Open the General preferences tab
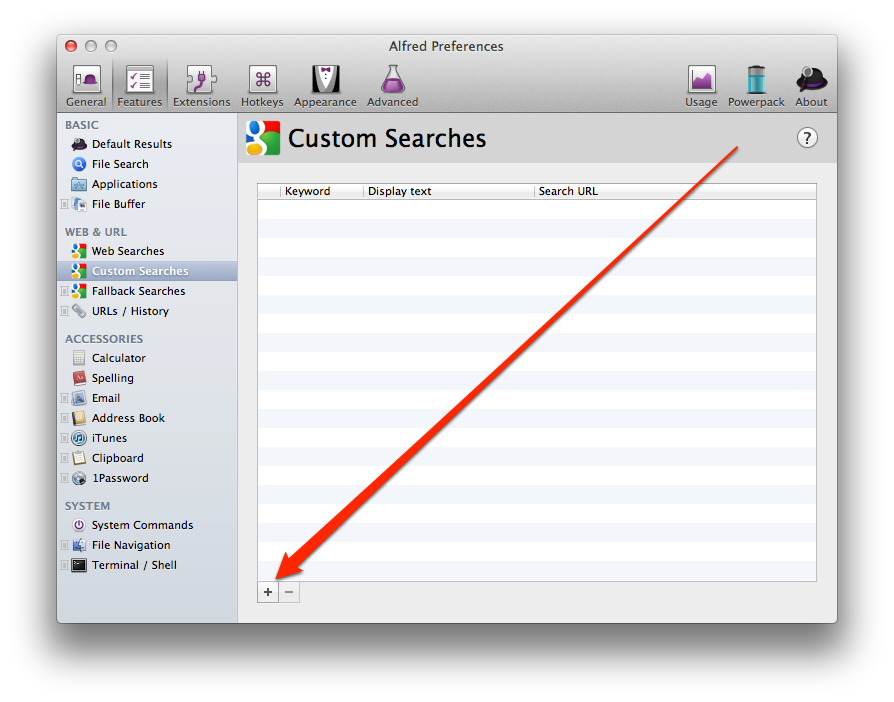The image size is (894, 702). pyautogui.click(x=86, y=86)
